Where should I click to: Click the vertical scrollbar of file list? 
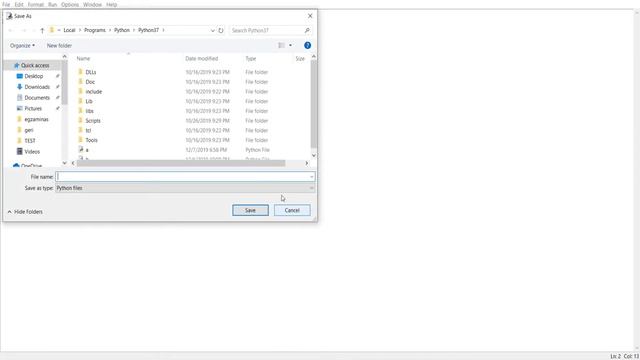[313, 104]
